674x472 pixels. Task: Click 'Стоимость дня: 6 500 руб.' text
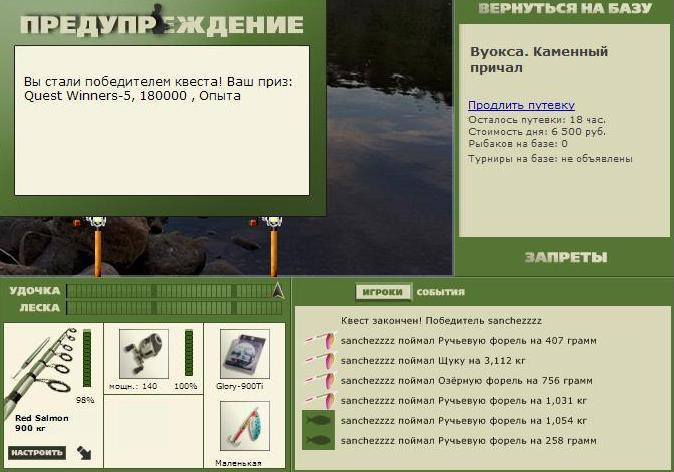pos(537,132)
